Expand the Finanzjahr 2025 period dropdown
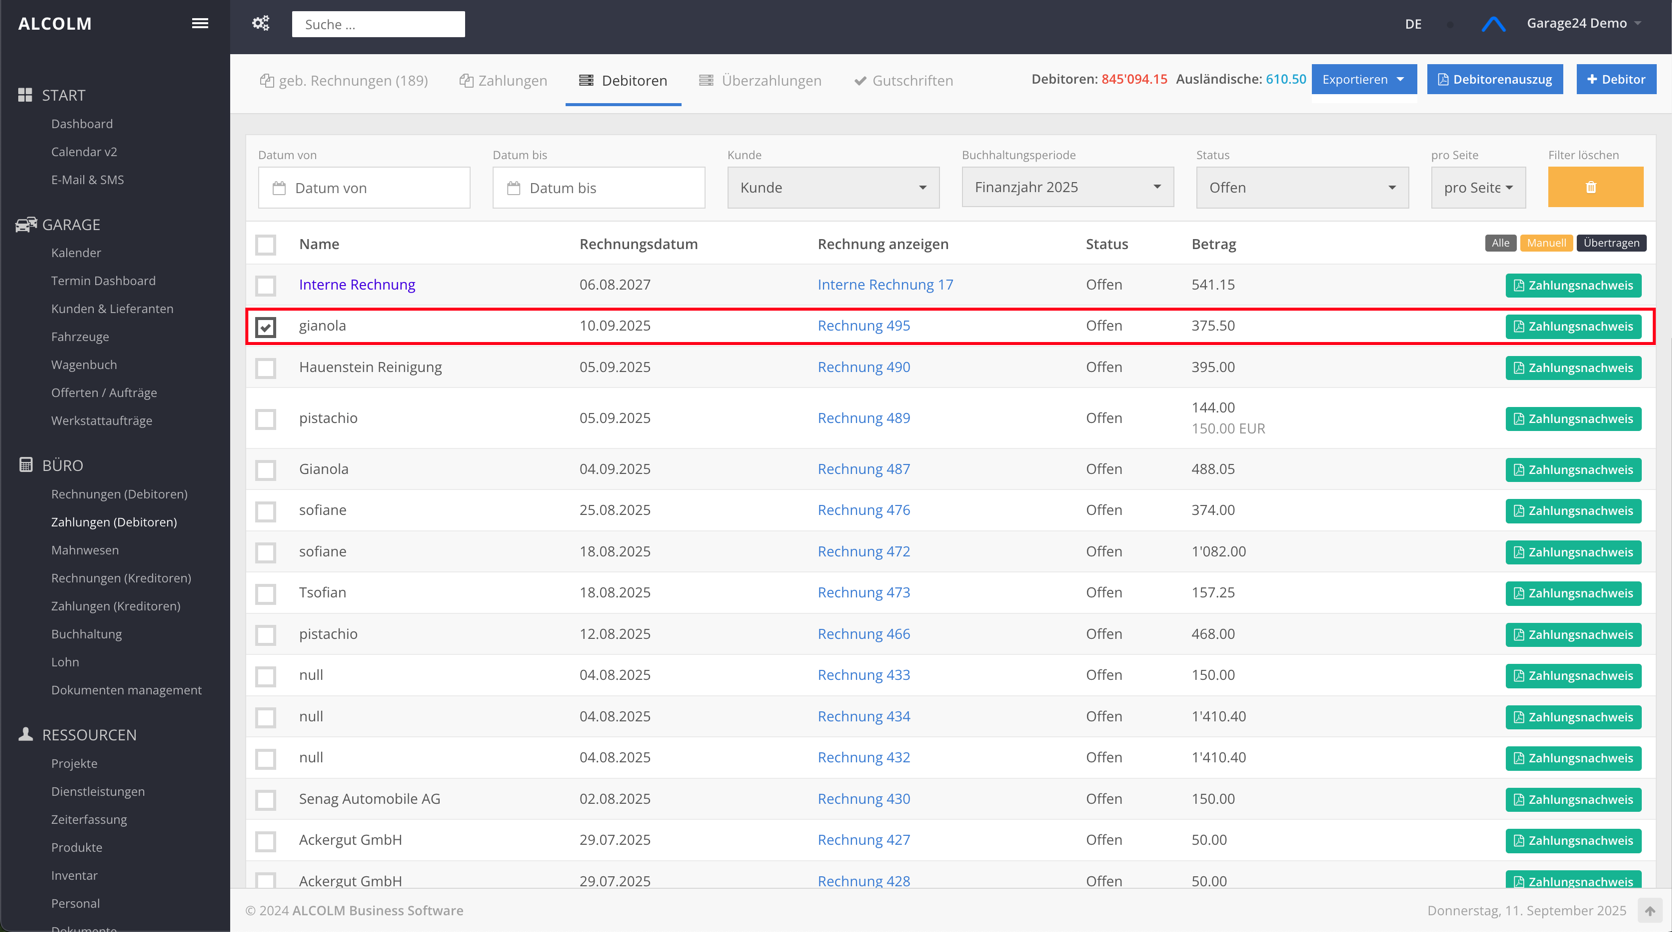 (x=1067, y=188)
